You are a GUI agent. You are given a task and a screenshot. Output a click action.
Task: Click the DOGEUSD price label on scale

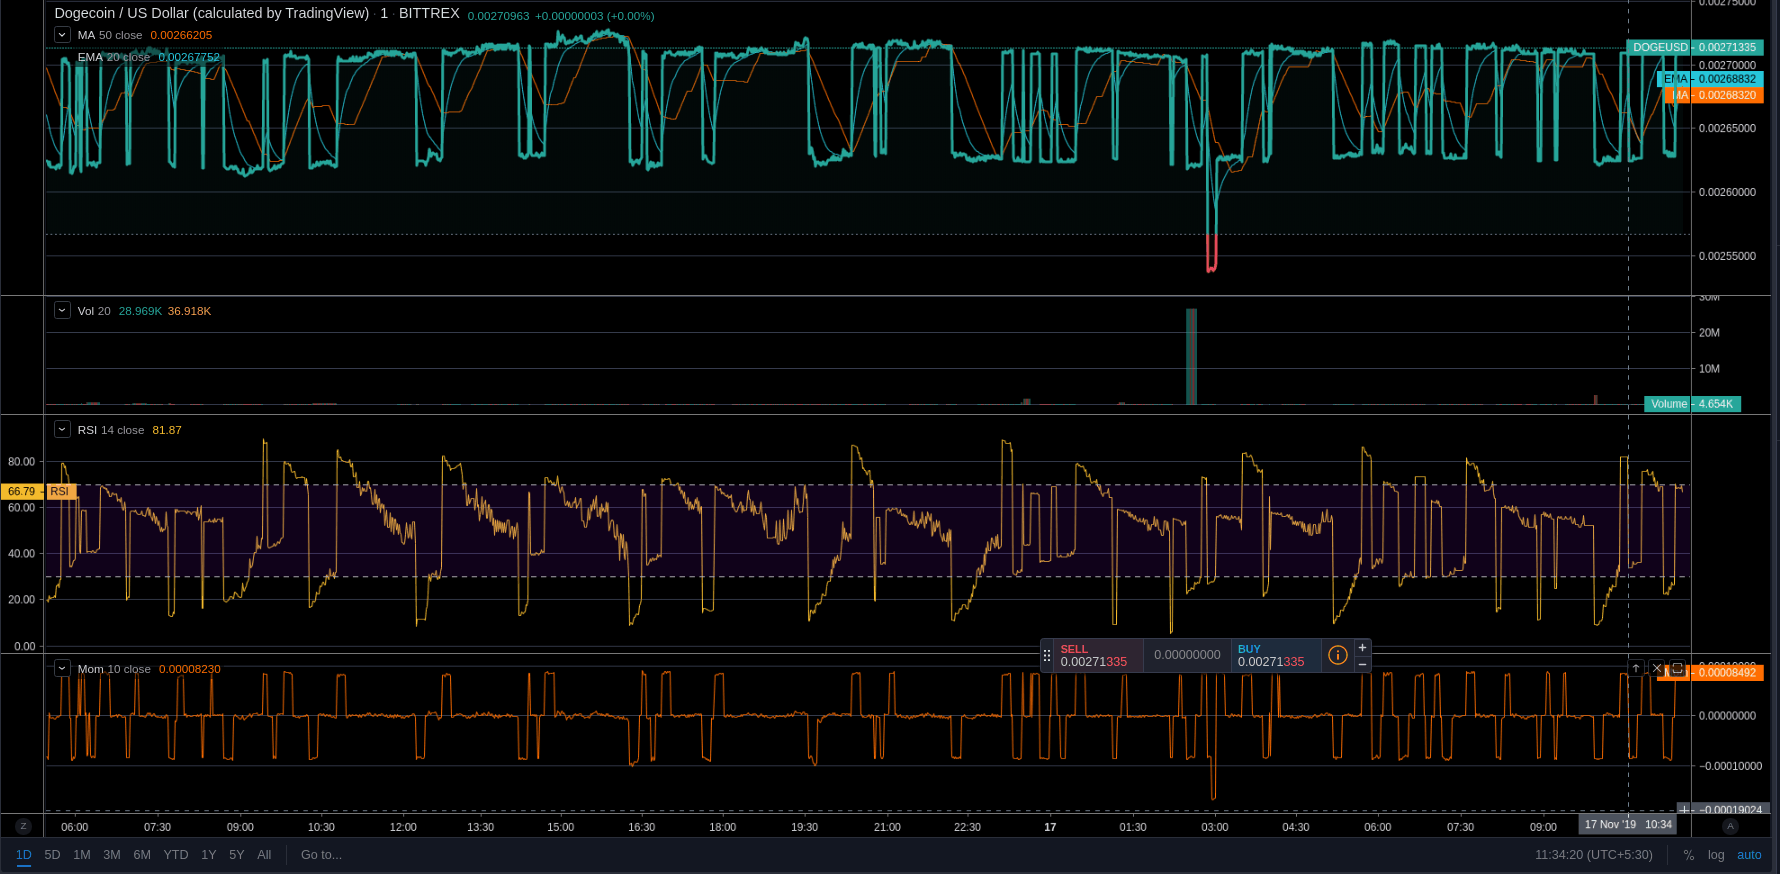[x=1694, y=47]
